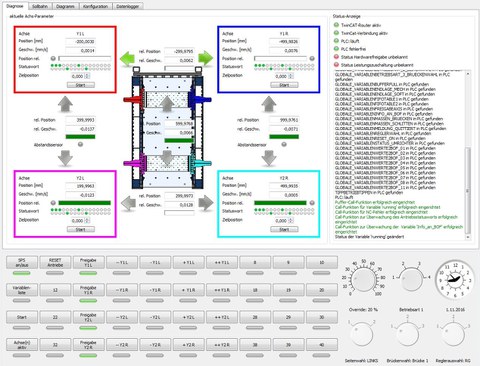Click the gray left arrow beside the Y2 L box
Viewport: 480px width, 366px height.
point(128,203)
